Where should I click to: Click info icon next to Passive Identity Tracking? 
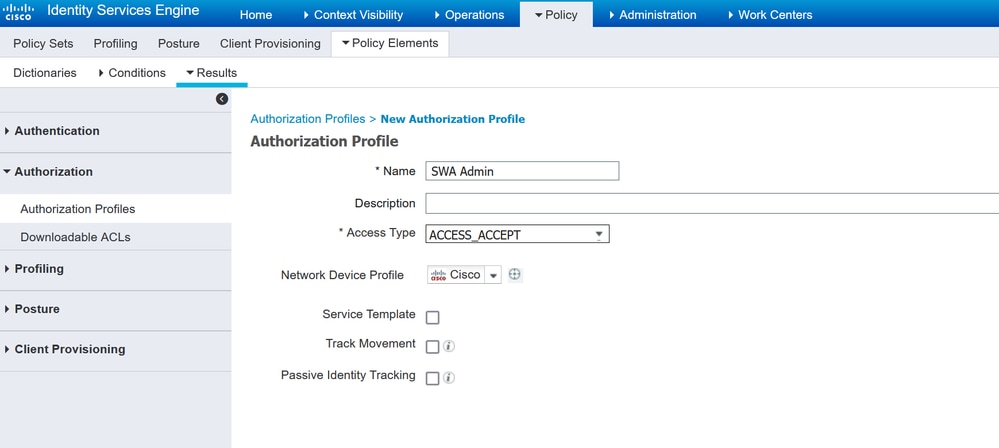tap(449, 378)
